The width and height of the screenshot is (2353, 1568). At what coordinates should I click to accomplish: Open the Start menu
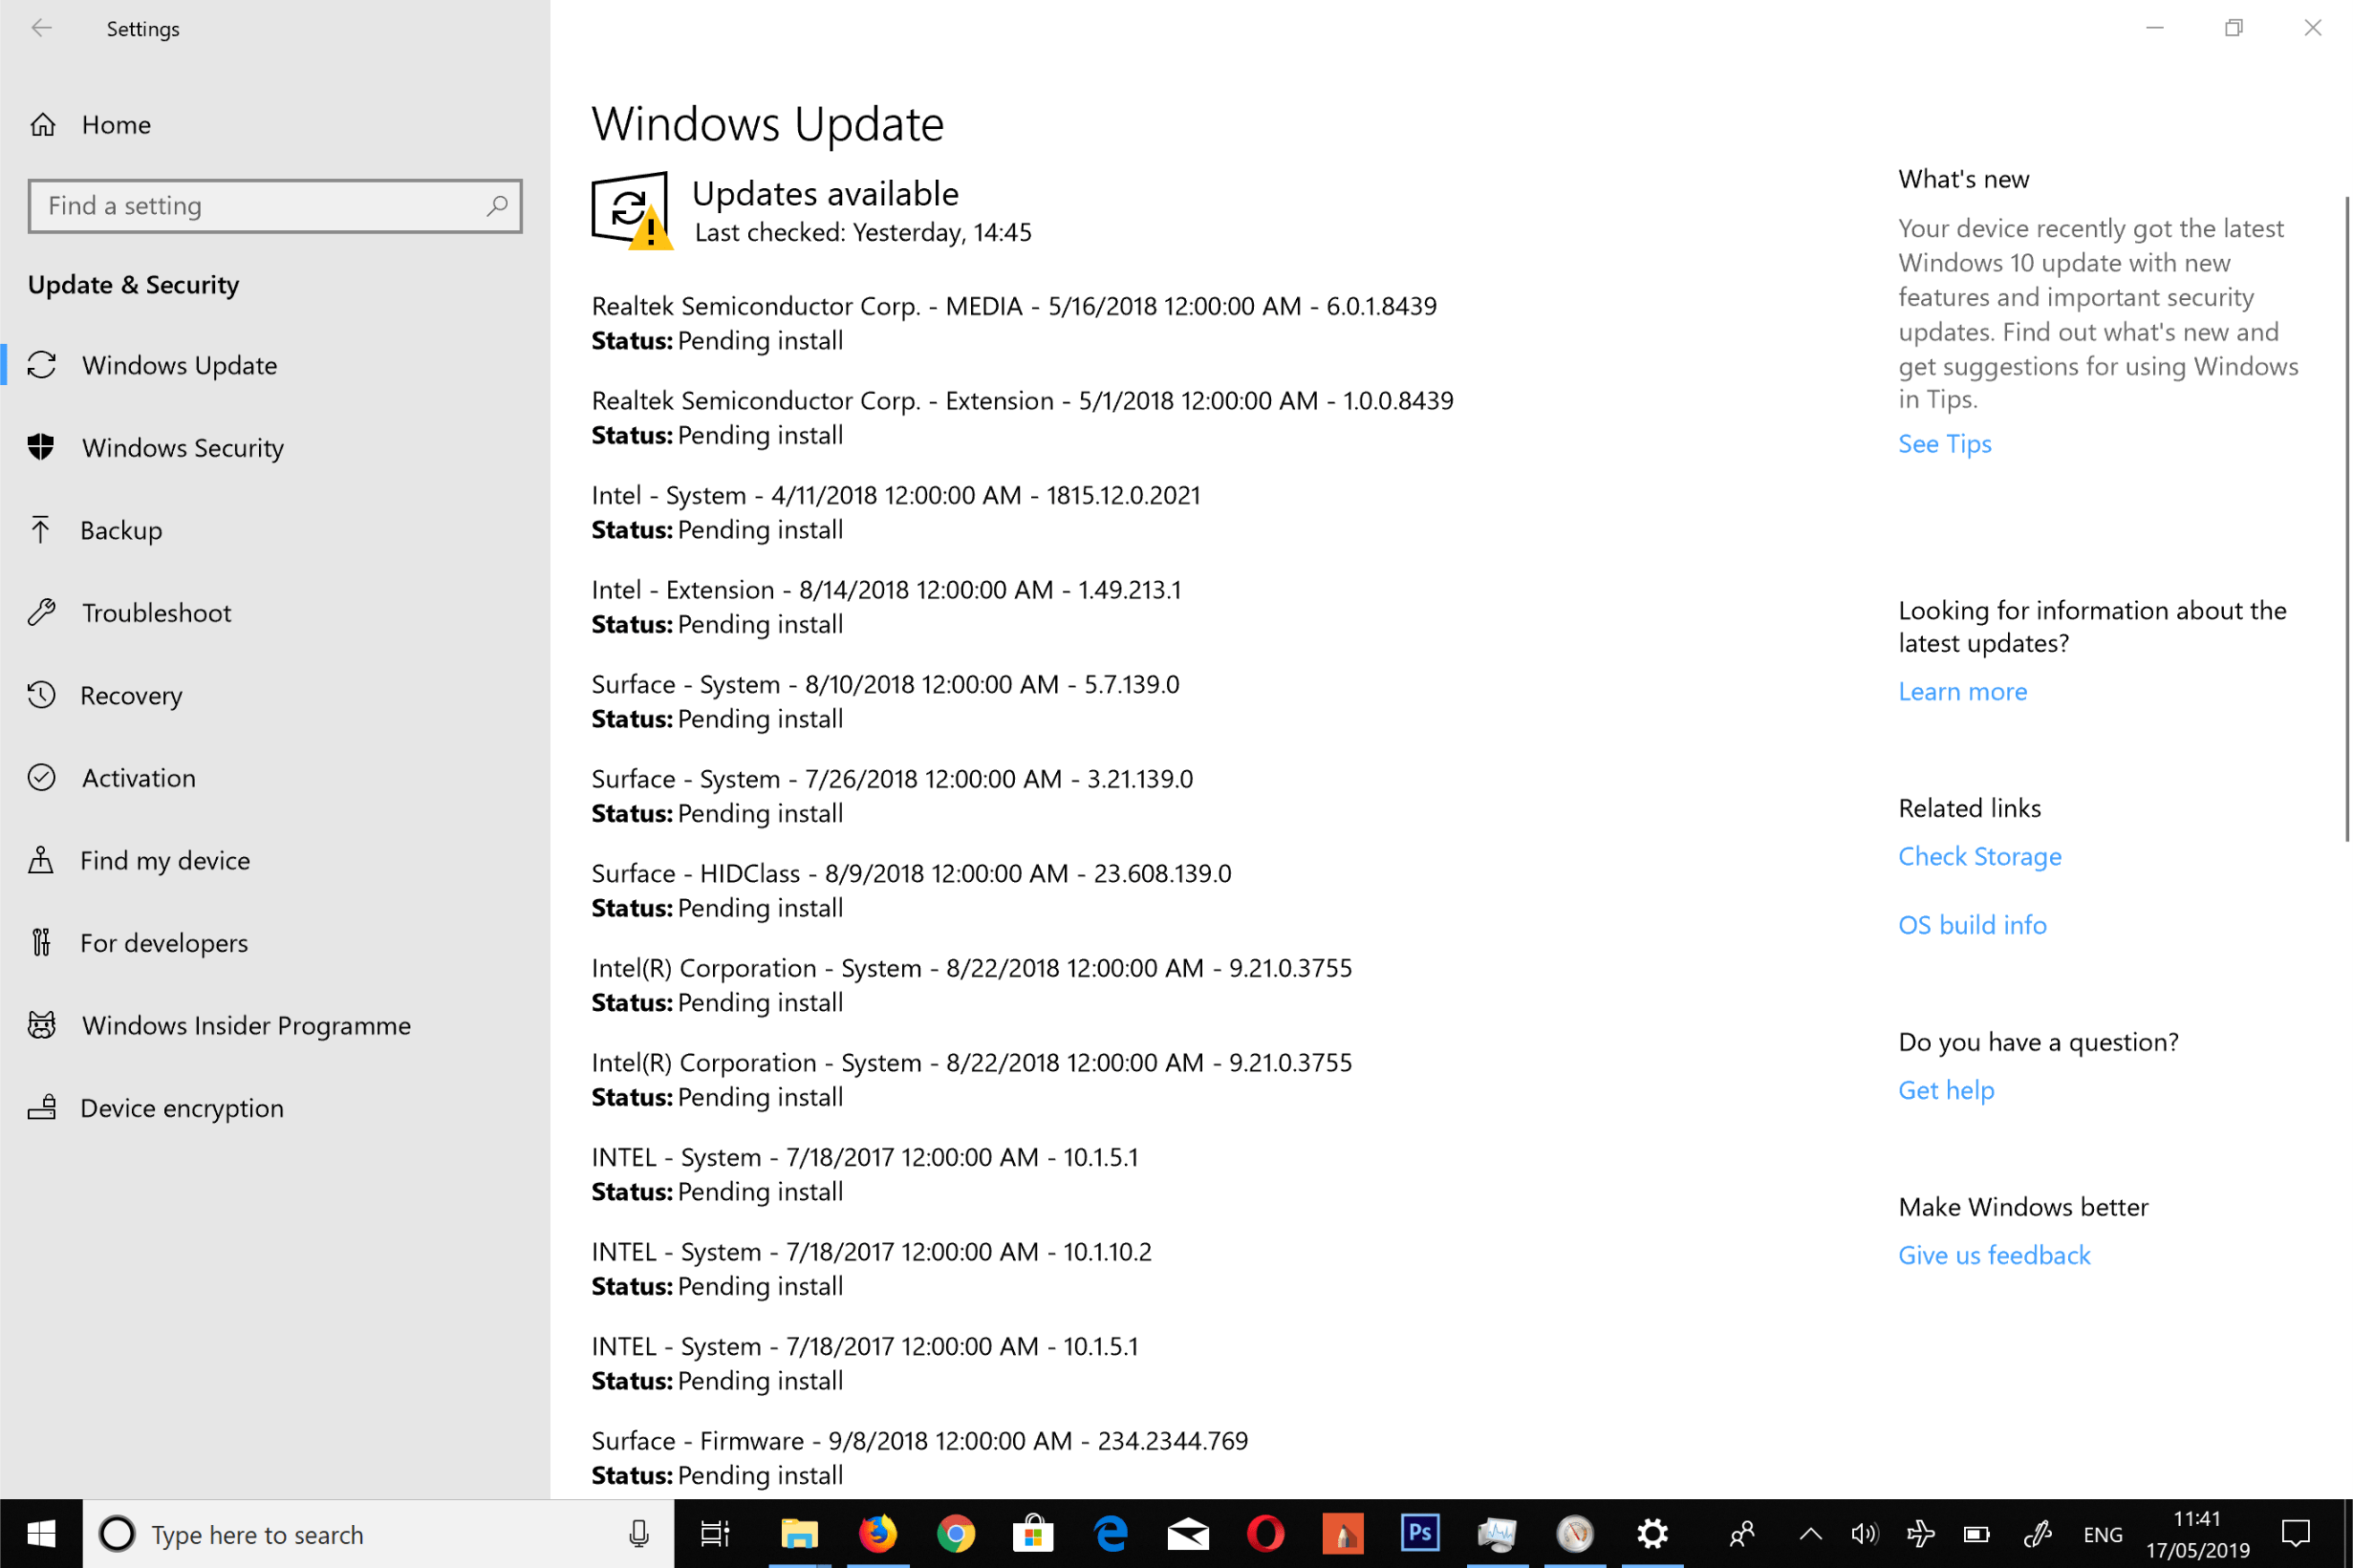39,1533
